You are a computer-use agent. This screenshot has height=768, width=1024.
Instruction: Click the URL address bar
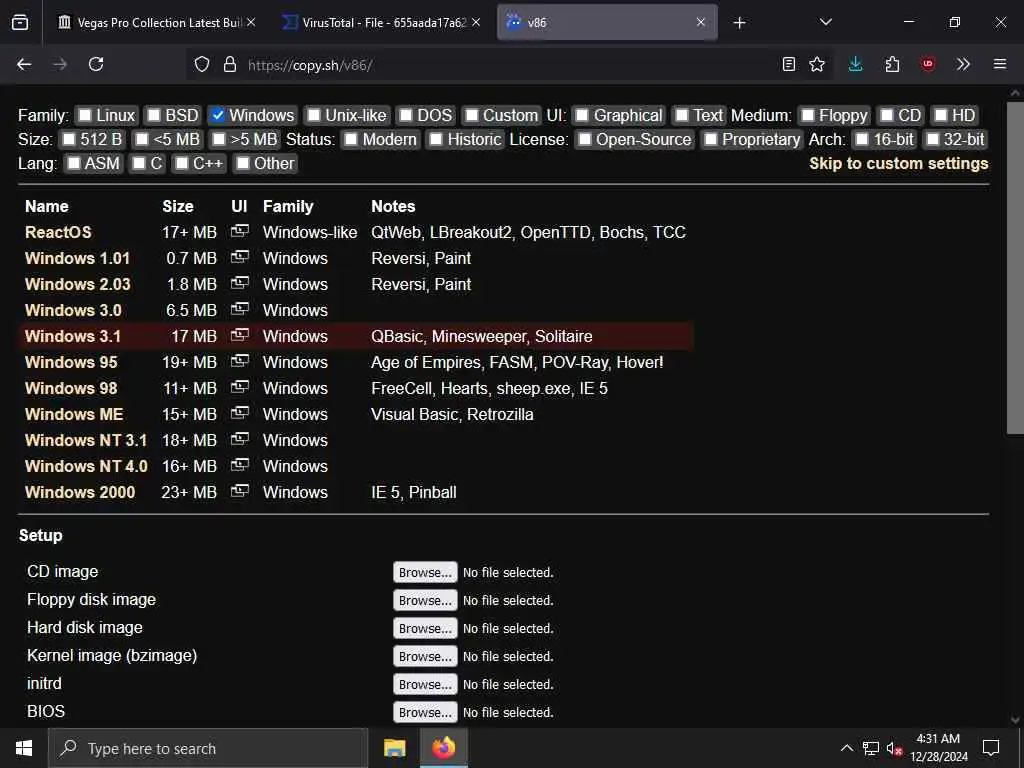click(509, 65)
